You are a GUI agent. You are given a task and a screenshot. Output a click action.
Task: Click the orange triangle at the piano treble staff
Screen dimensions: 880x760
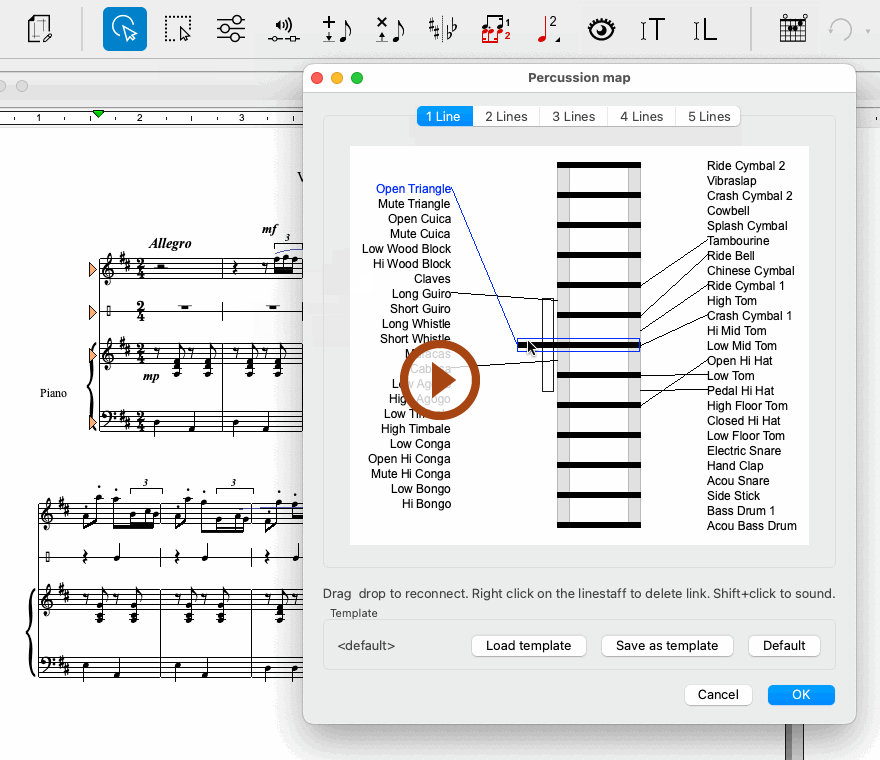point(93,355)
